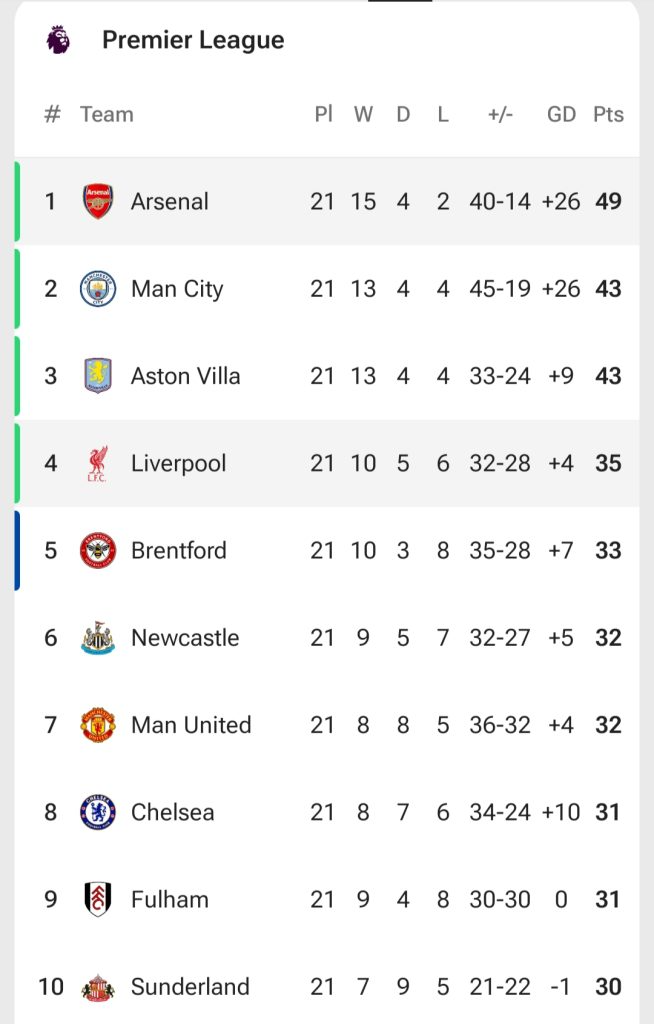Click Arsenal's 49 points value
Image resolution: width=654 pixels, height=1024 pixels.
tap(608, 201)
